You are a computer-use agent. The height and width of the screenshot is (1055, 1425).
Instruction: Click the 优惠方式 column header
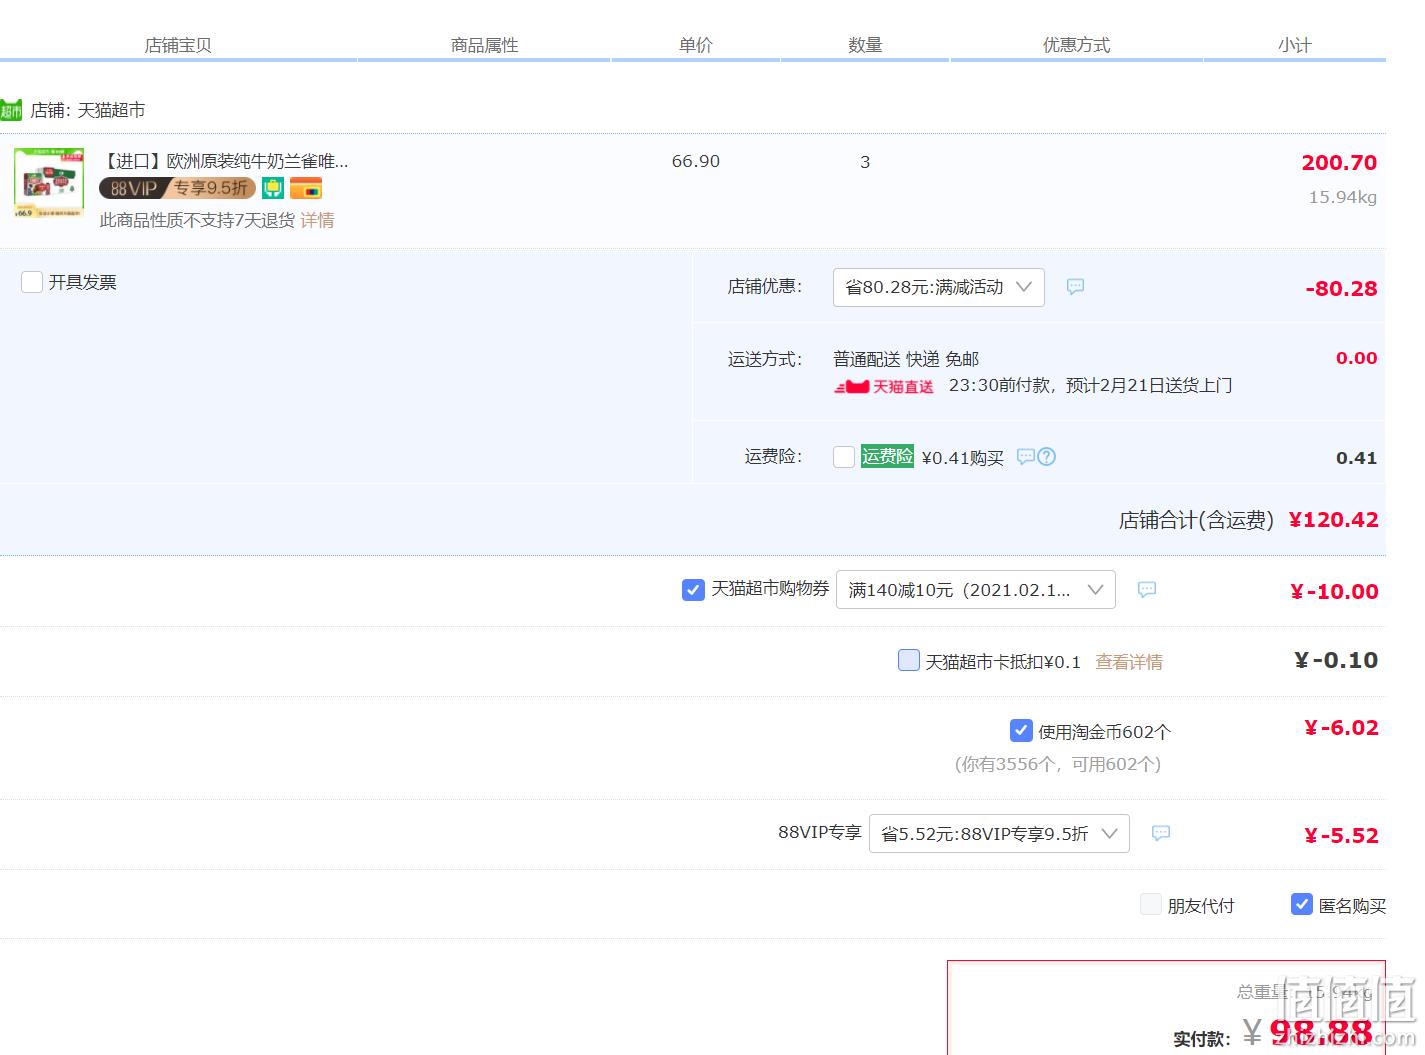[1076, 45]
